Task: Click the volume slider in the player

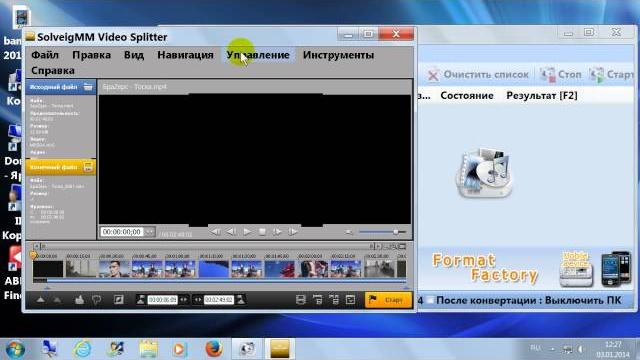Action: click(382, 232)
